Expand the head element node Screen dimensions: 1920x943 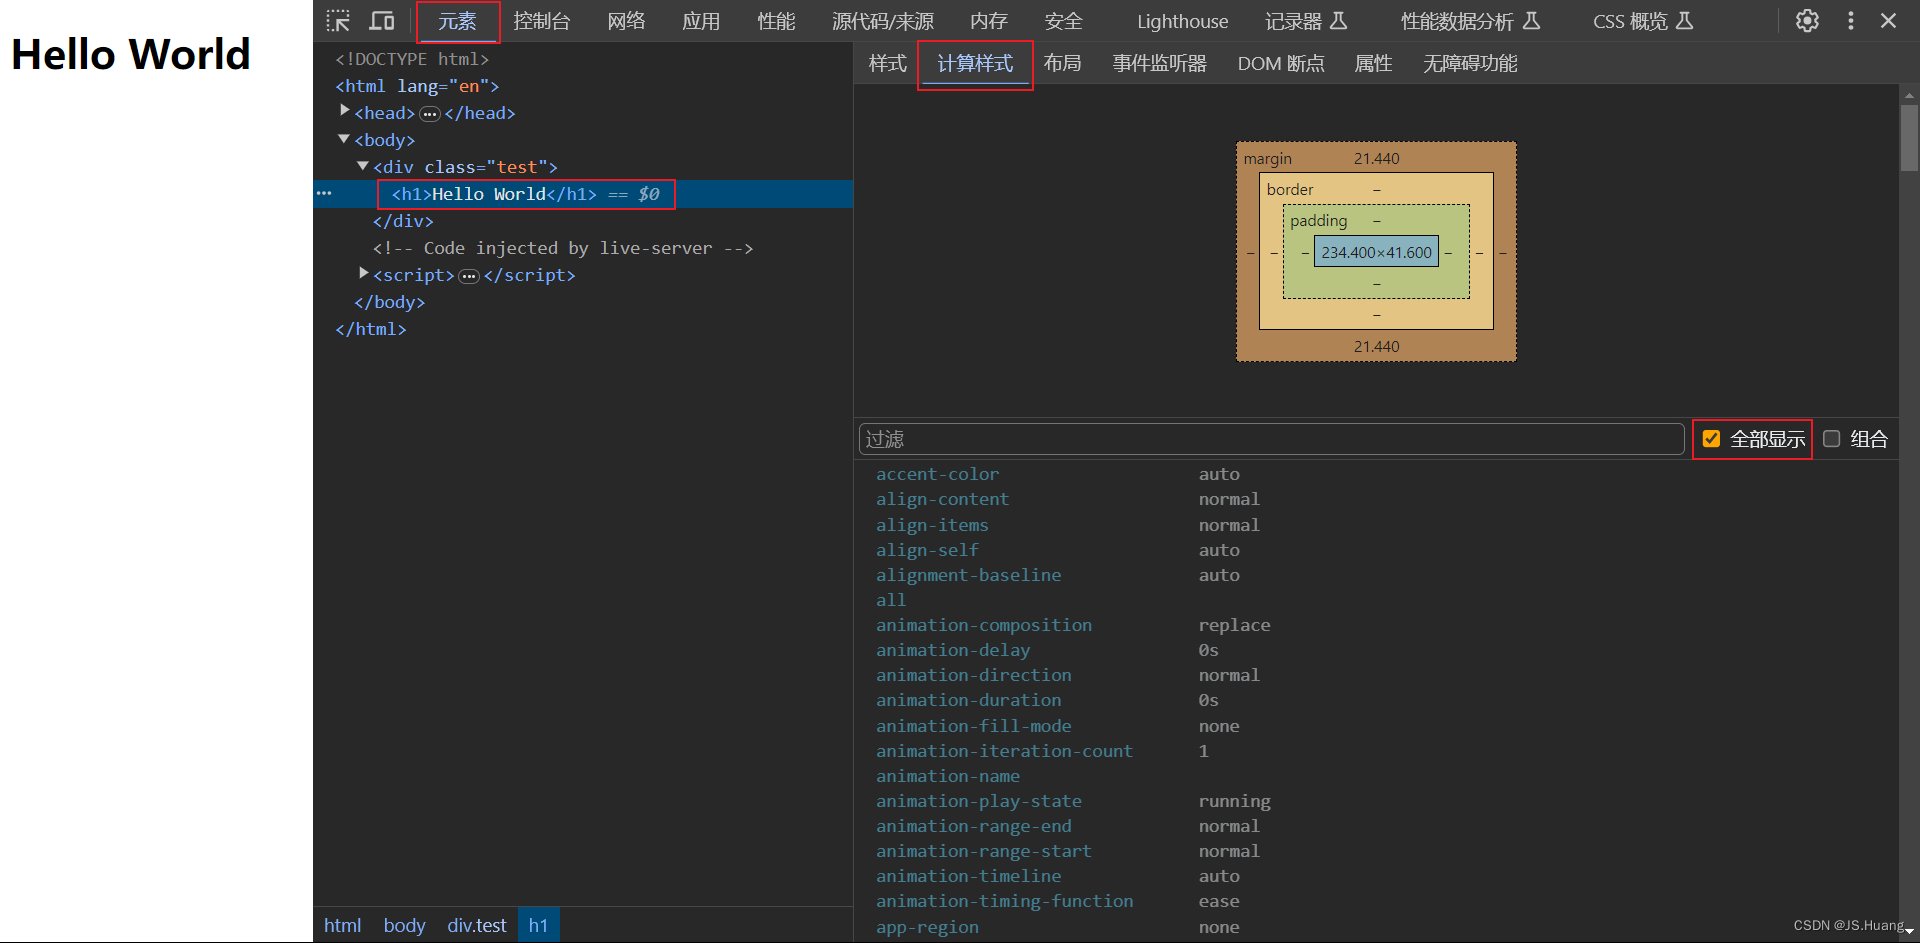click(x=345, y=111)
